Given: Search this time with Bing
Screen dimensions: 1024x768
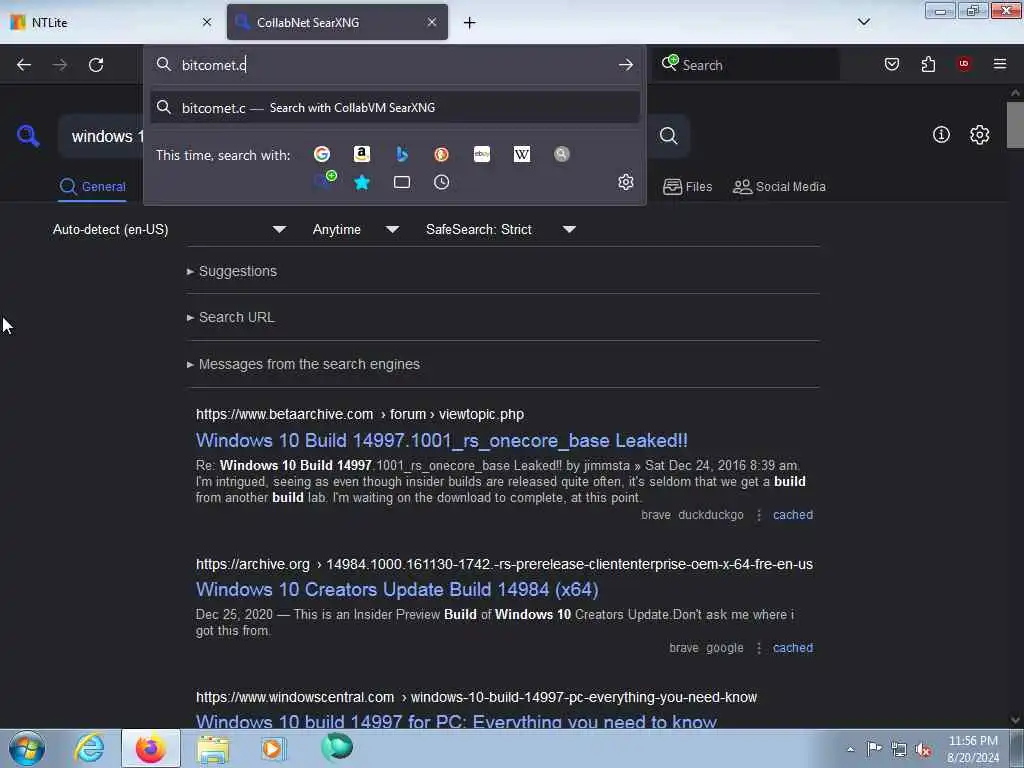Looking at the screenshot, I should (x=402, y=154).
